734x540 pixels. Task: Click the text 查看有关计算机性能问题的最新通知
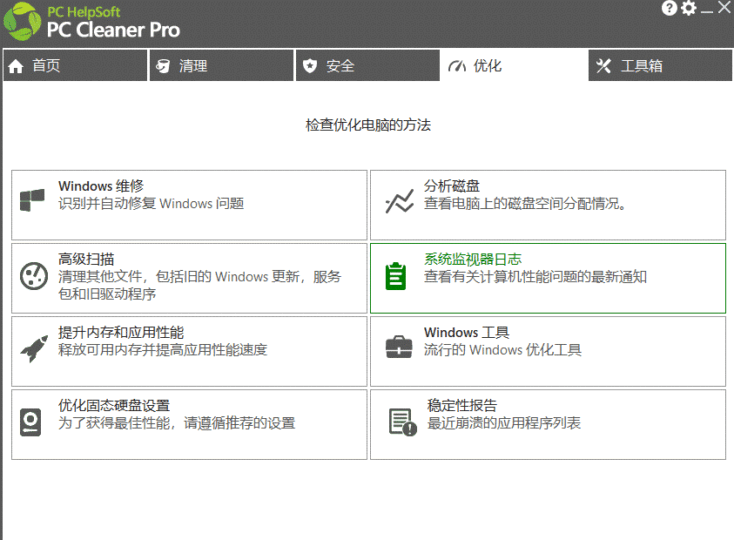pyautogui.click(x=535, y=277)
